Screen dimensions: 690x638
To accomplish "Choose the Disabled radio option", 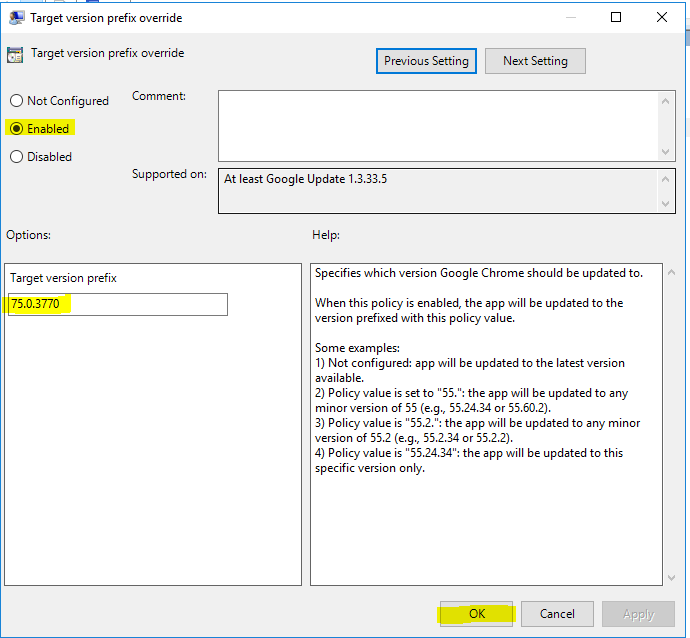I will pyautogui.click(x=16, y=157).
